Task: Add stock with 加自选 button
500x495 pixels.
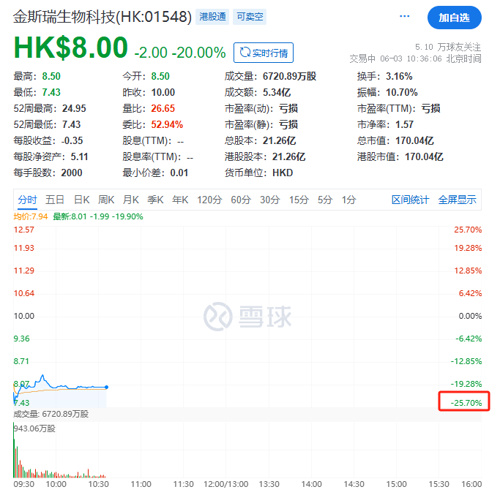Action: [x=454, y=17]
